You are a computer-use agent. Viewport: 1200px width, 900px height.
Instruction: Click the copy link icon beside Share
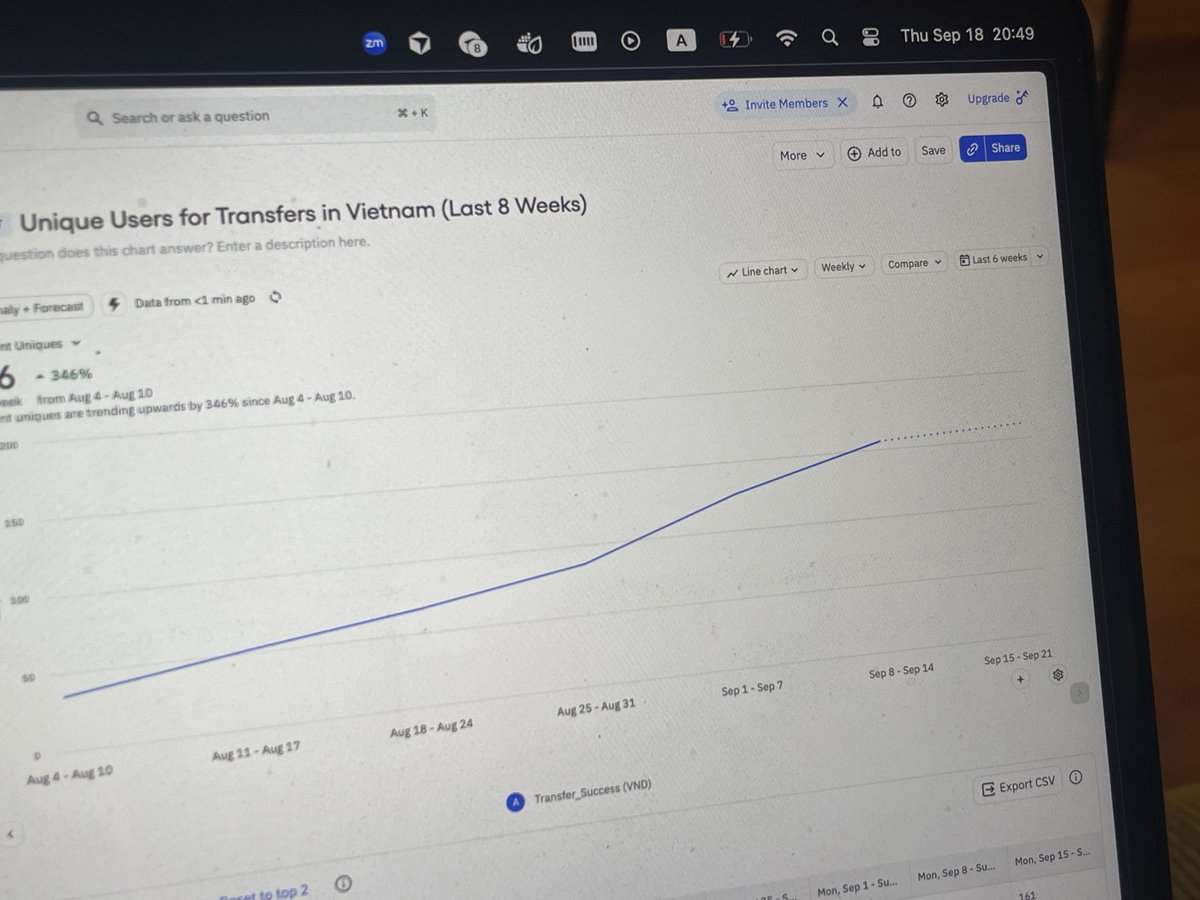[971, 149]
